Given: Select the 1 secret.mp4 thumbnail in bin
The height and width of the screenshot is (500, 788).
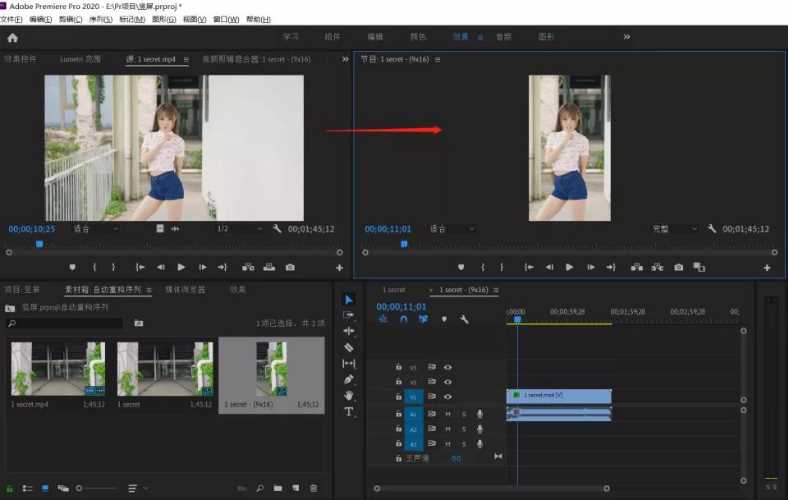Looking at the screenshot, I should click(x=57, y=368).
